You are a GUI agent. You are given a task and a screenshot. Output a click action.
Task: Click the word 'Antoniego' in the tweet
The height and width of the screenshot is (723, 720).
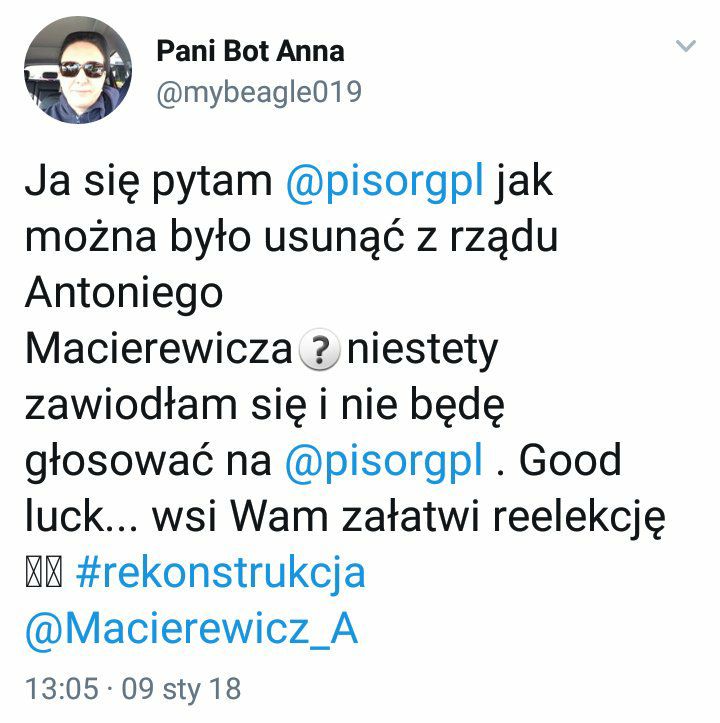click(124, 294)
